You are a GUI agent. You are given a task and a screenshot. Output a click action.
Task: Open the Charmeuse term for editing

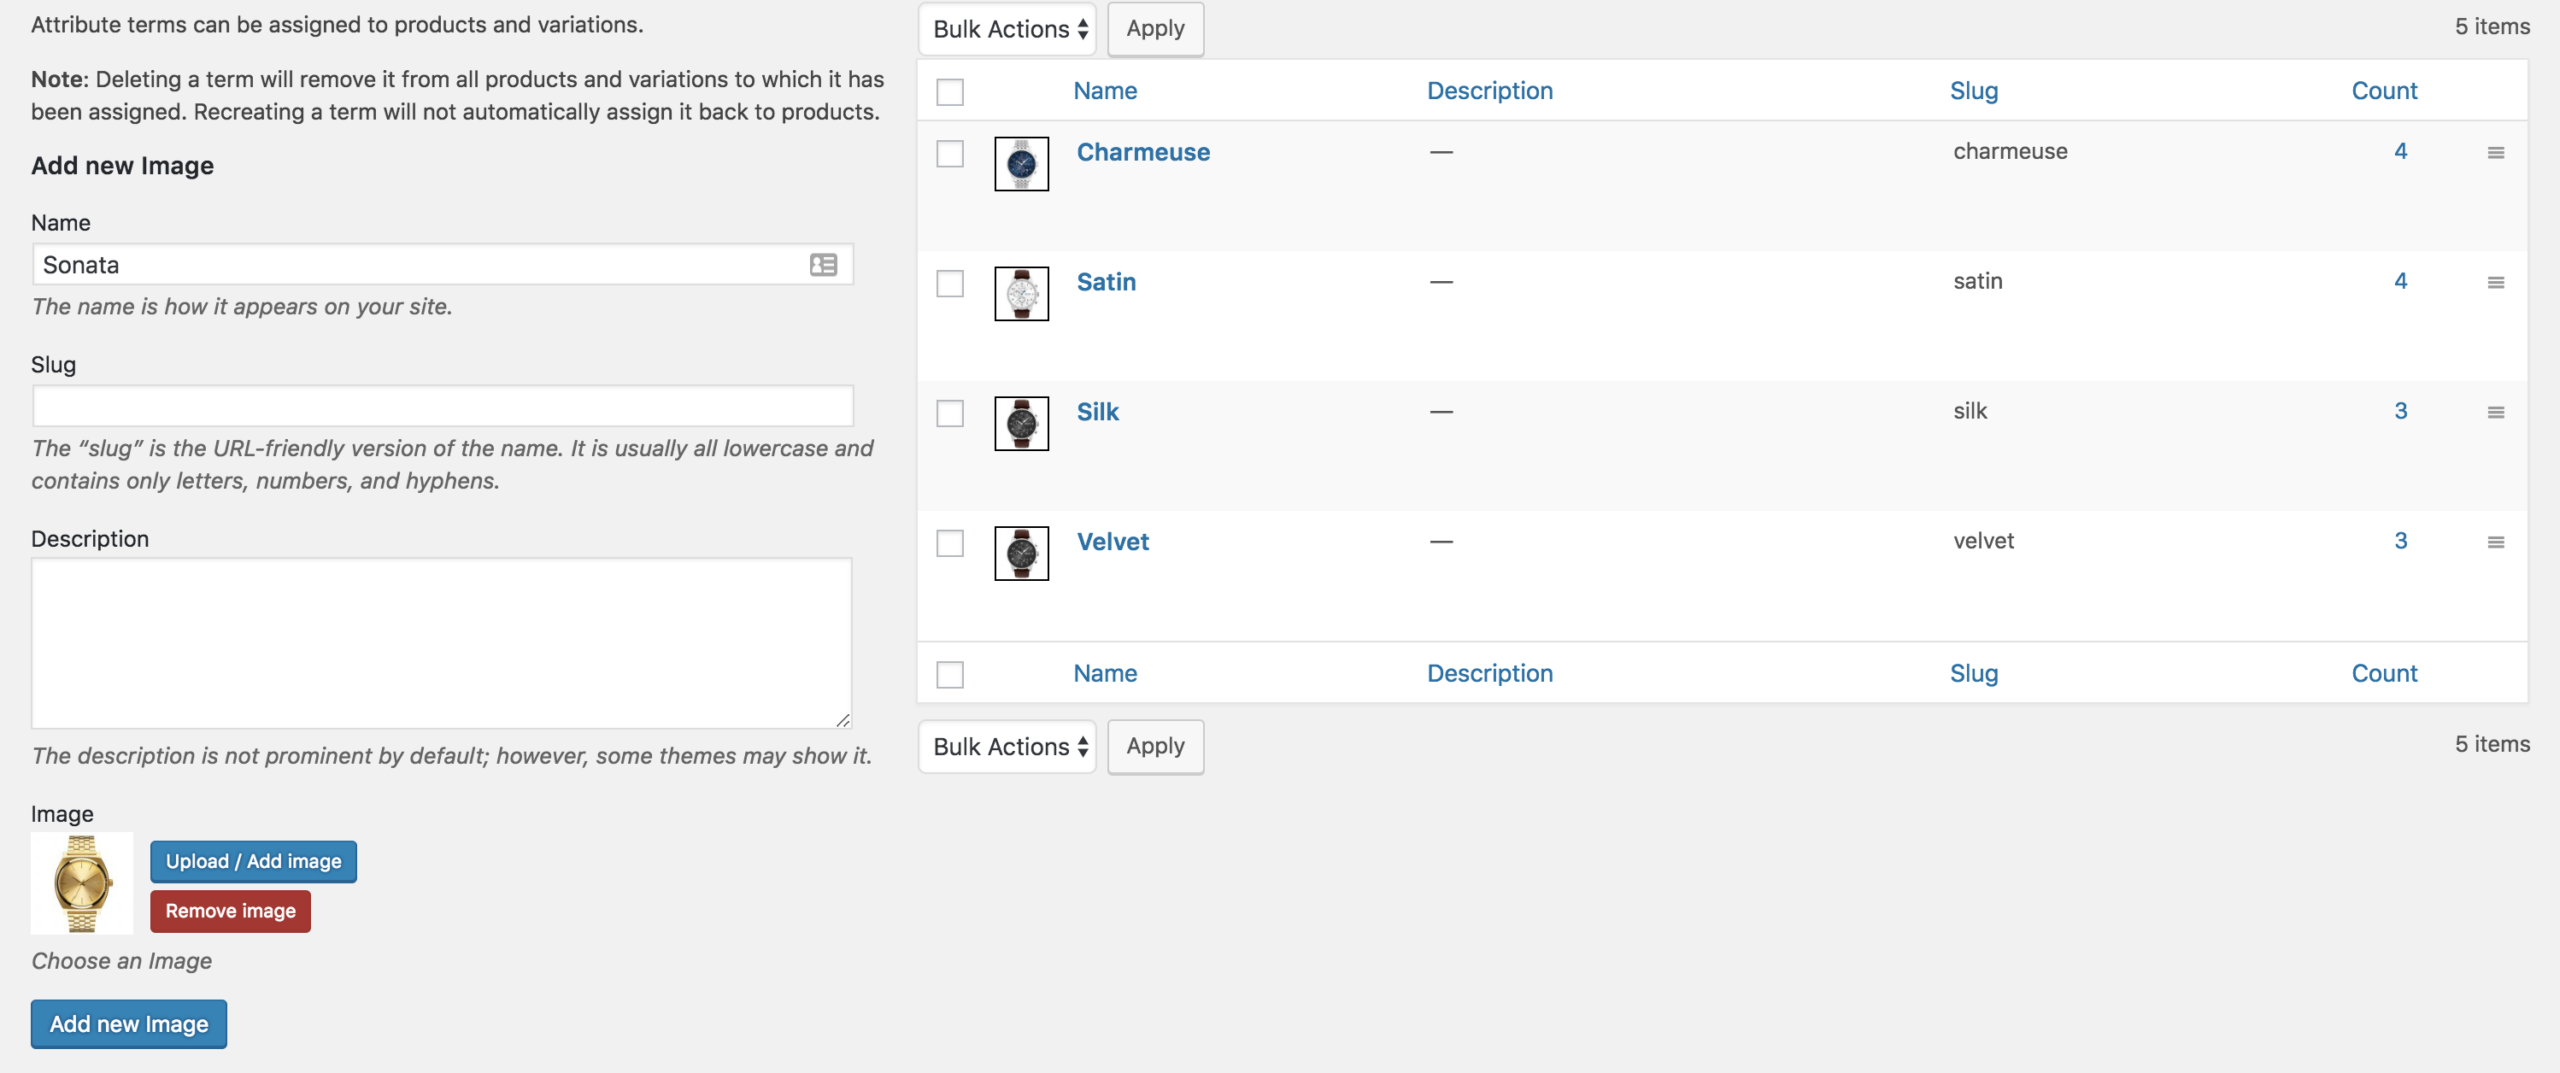click(x=1143, y=152)
